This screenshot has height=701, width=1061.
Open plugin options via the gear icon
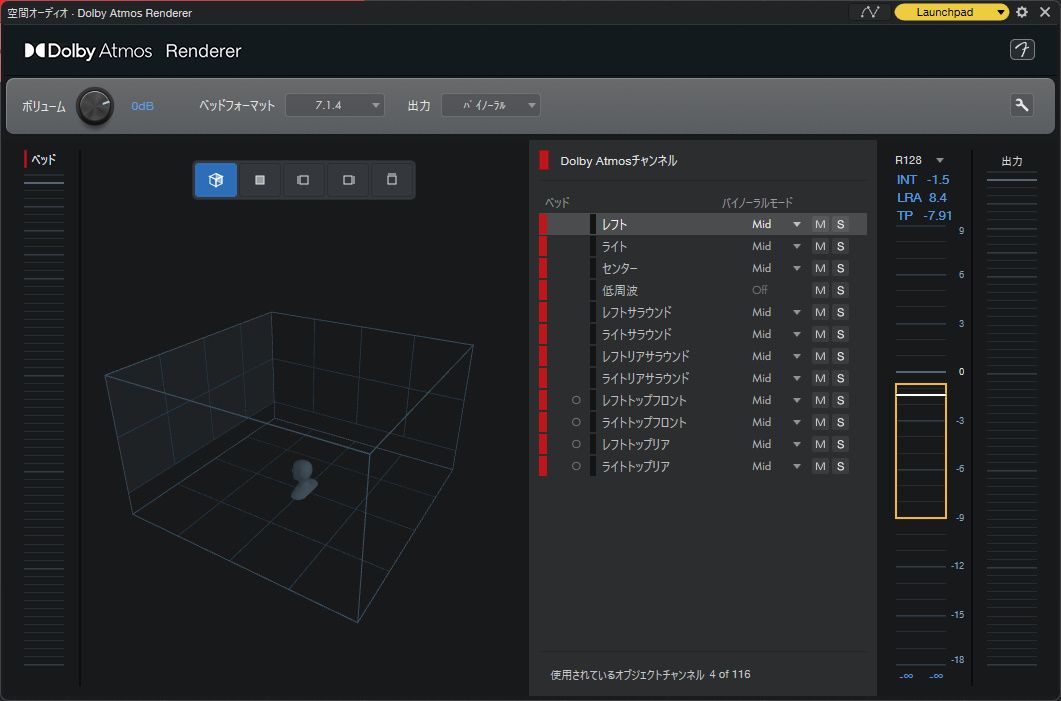pyautogui.click(x=1022, y=12)
